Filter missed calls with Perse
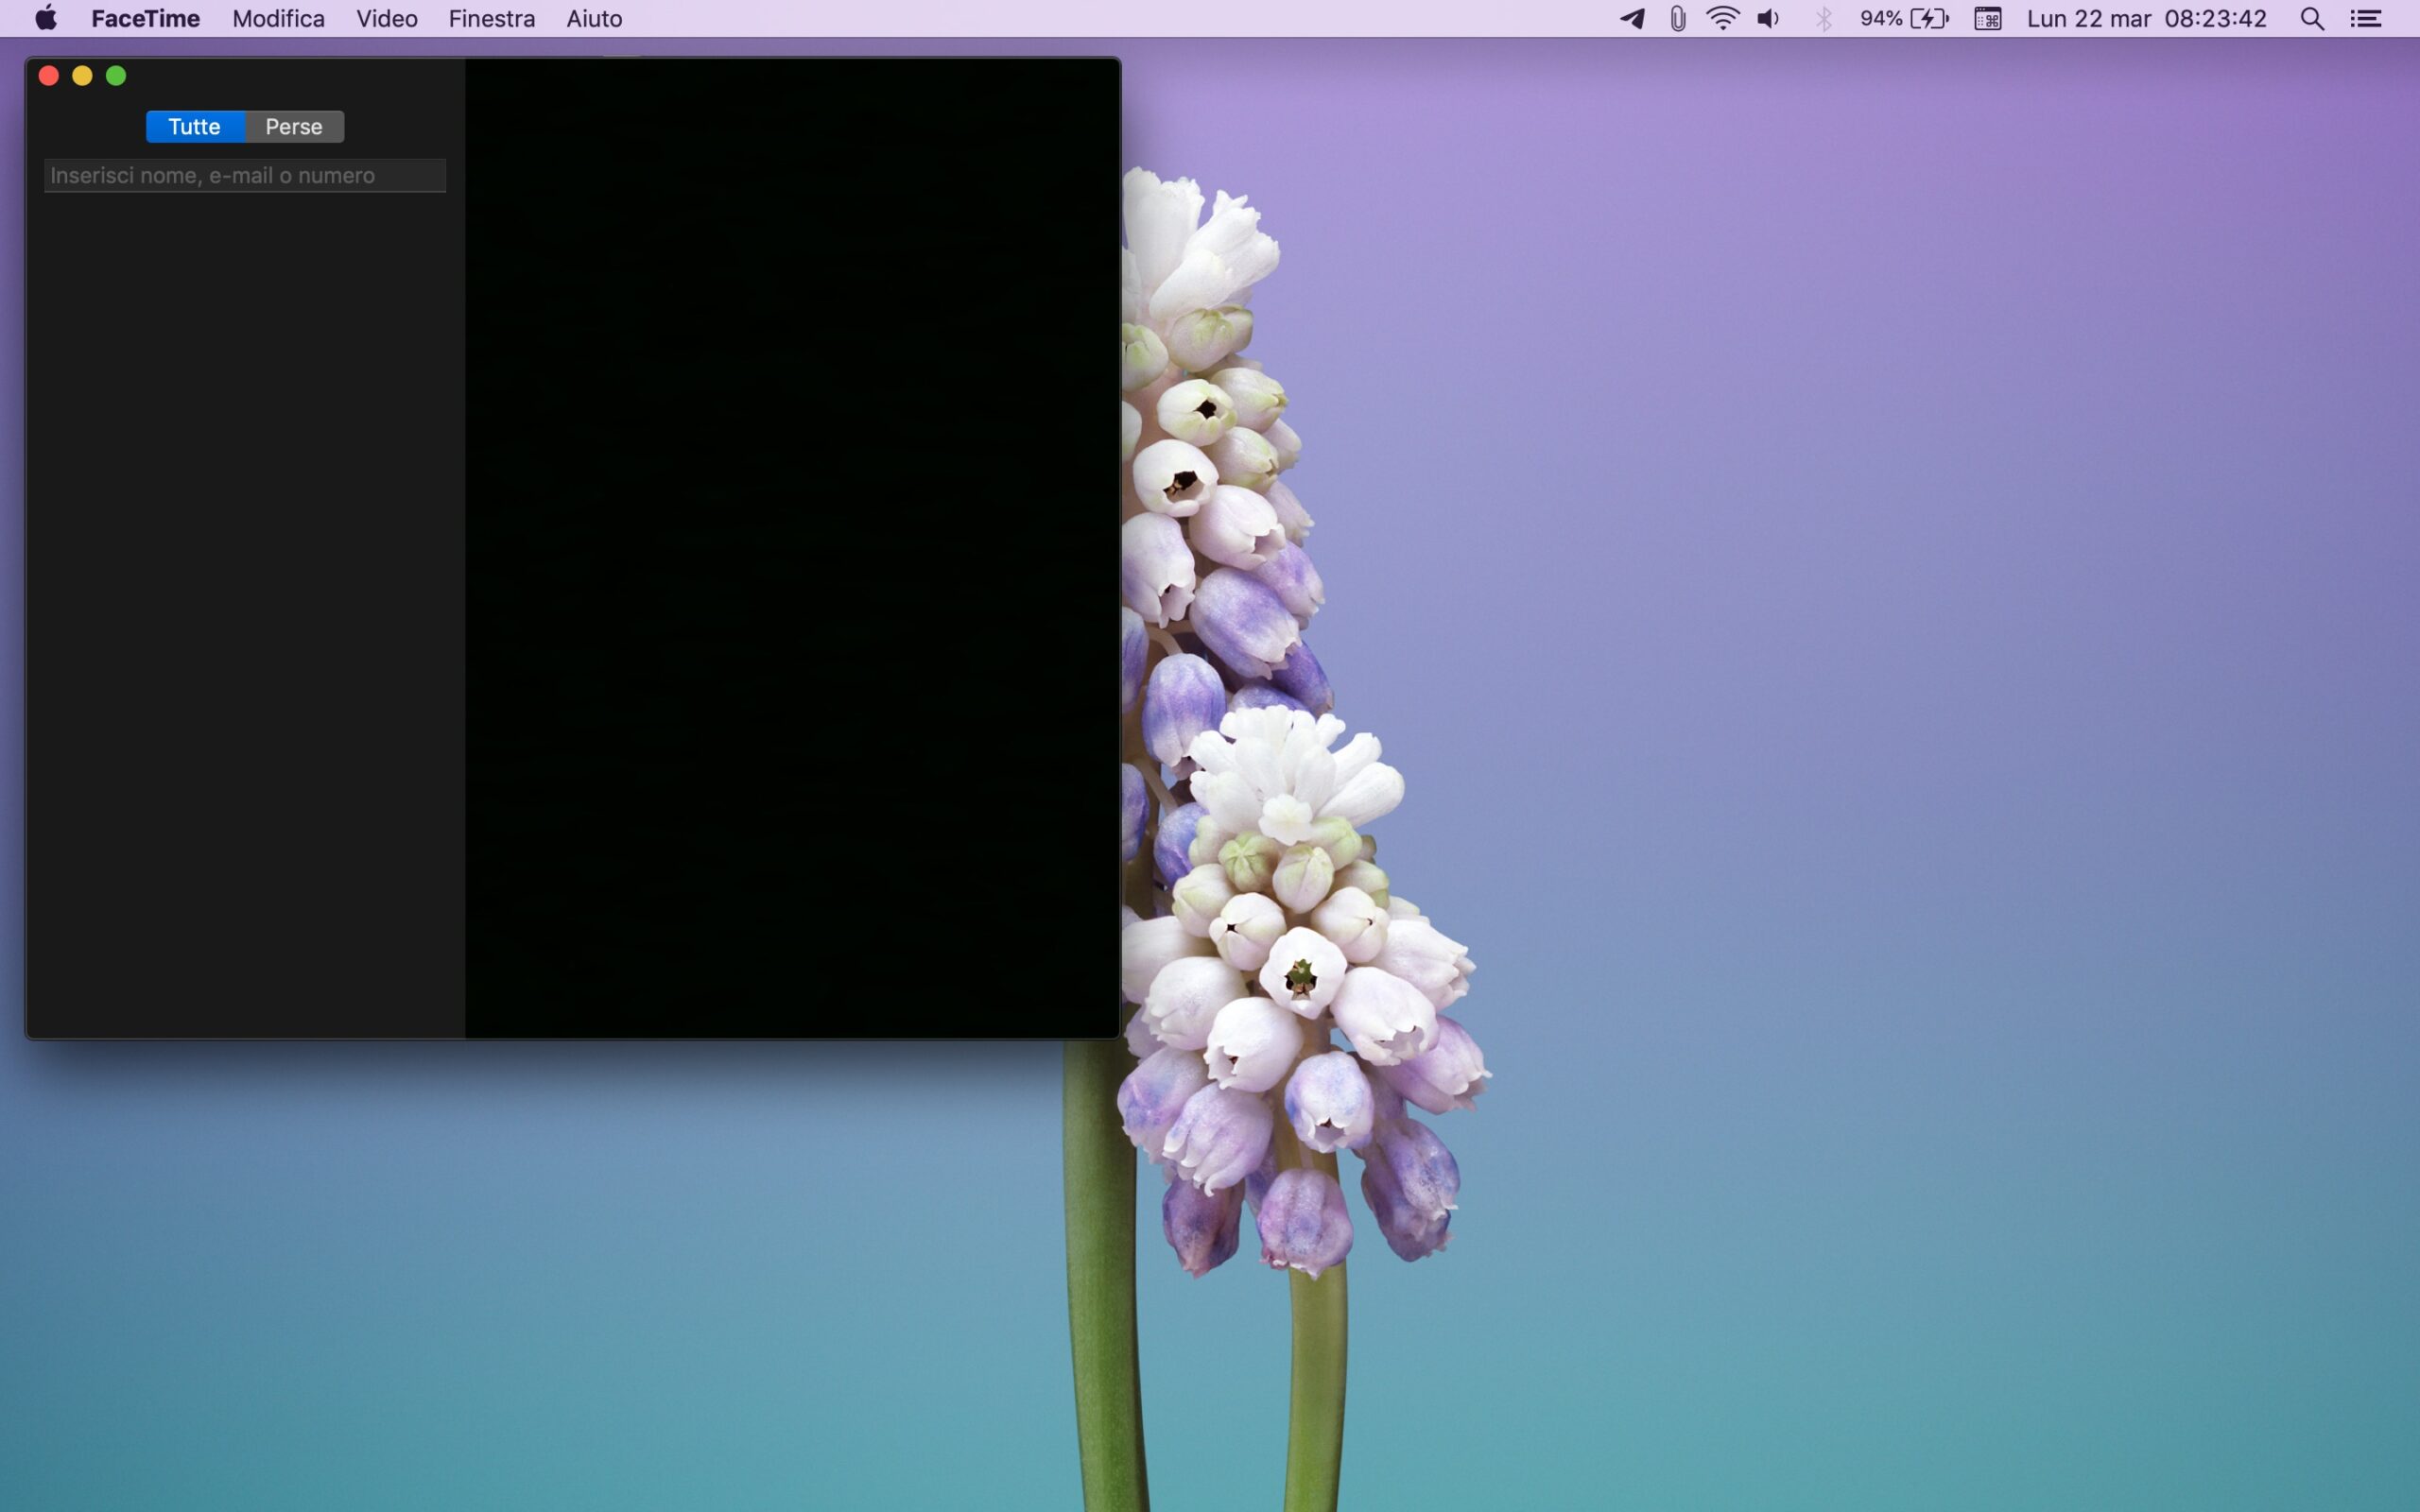Screen dimensions: 2420x1512 tap(294, 127)
